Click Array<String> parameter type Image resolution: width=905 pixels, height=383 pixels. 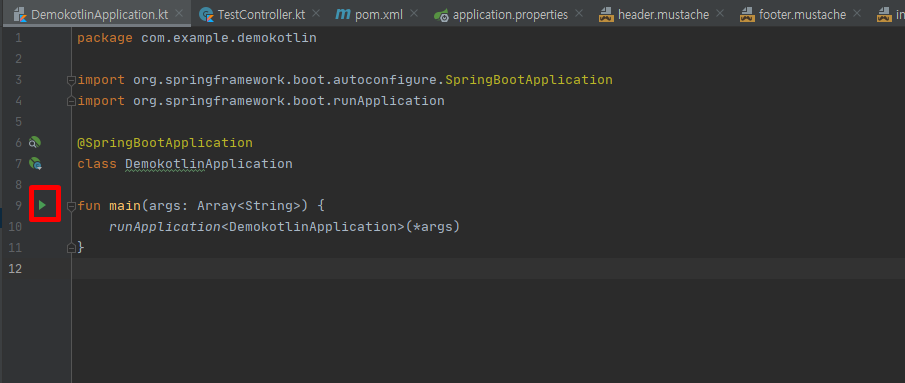tap(249, 205)
